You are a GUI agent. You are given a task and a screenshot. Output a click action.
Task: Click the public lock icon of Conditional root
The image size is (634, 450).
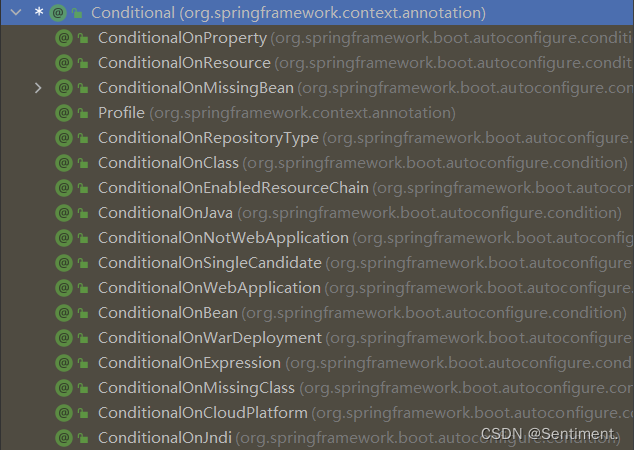pos(77,14)
